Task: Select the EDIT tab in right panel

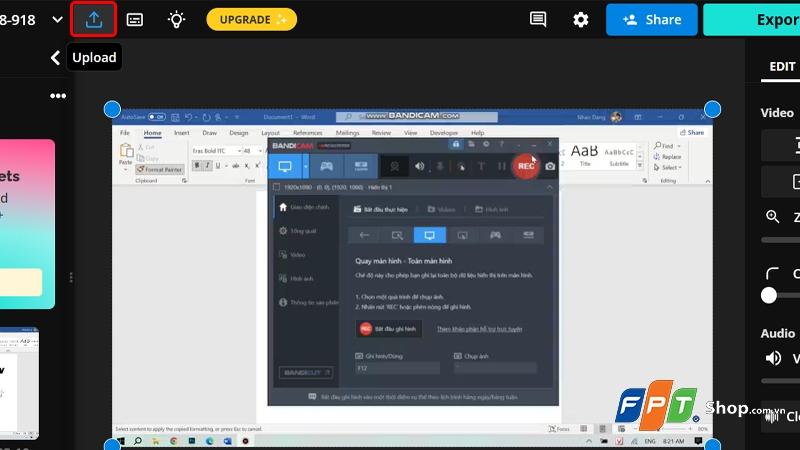Action: click(782, 67)
